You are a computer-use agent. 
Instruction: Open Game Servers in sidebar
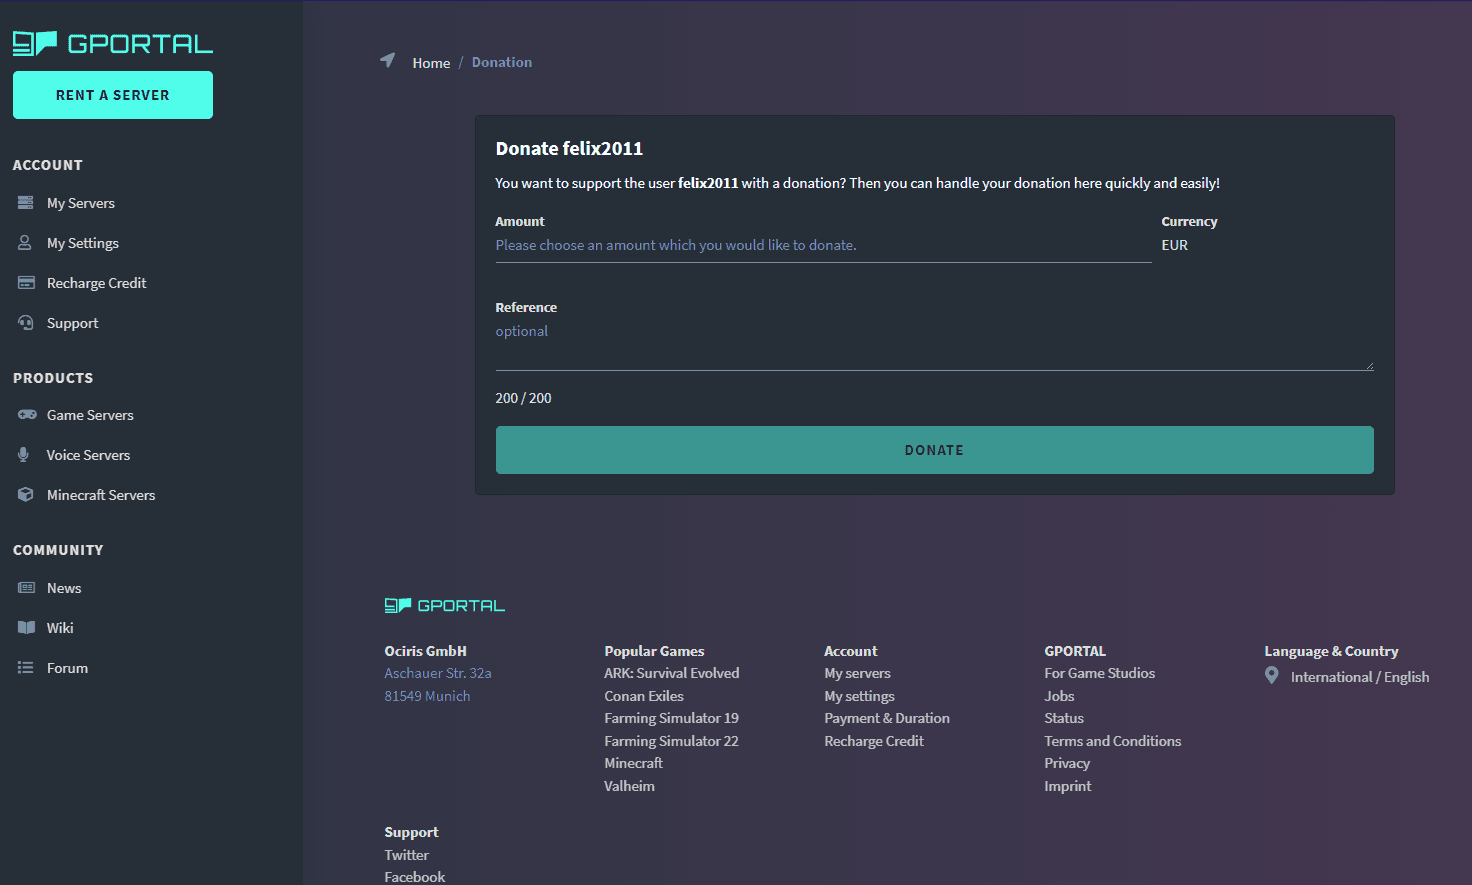pyautogui.click(x=90, y=415)
